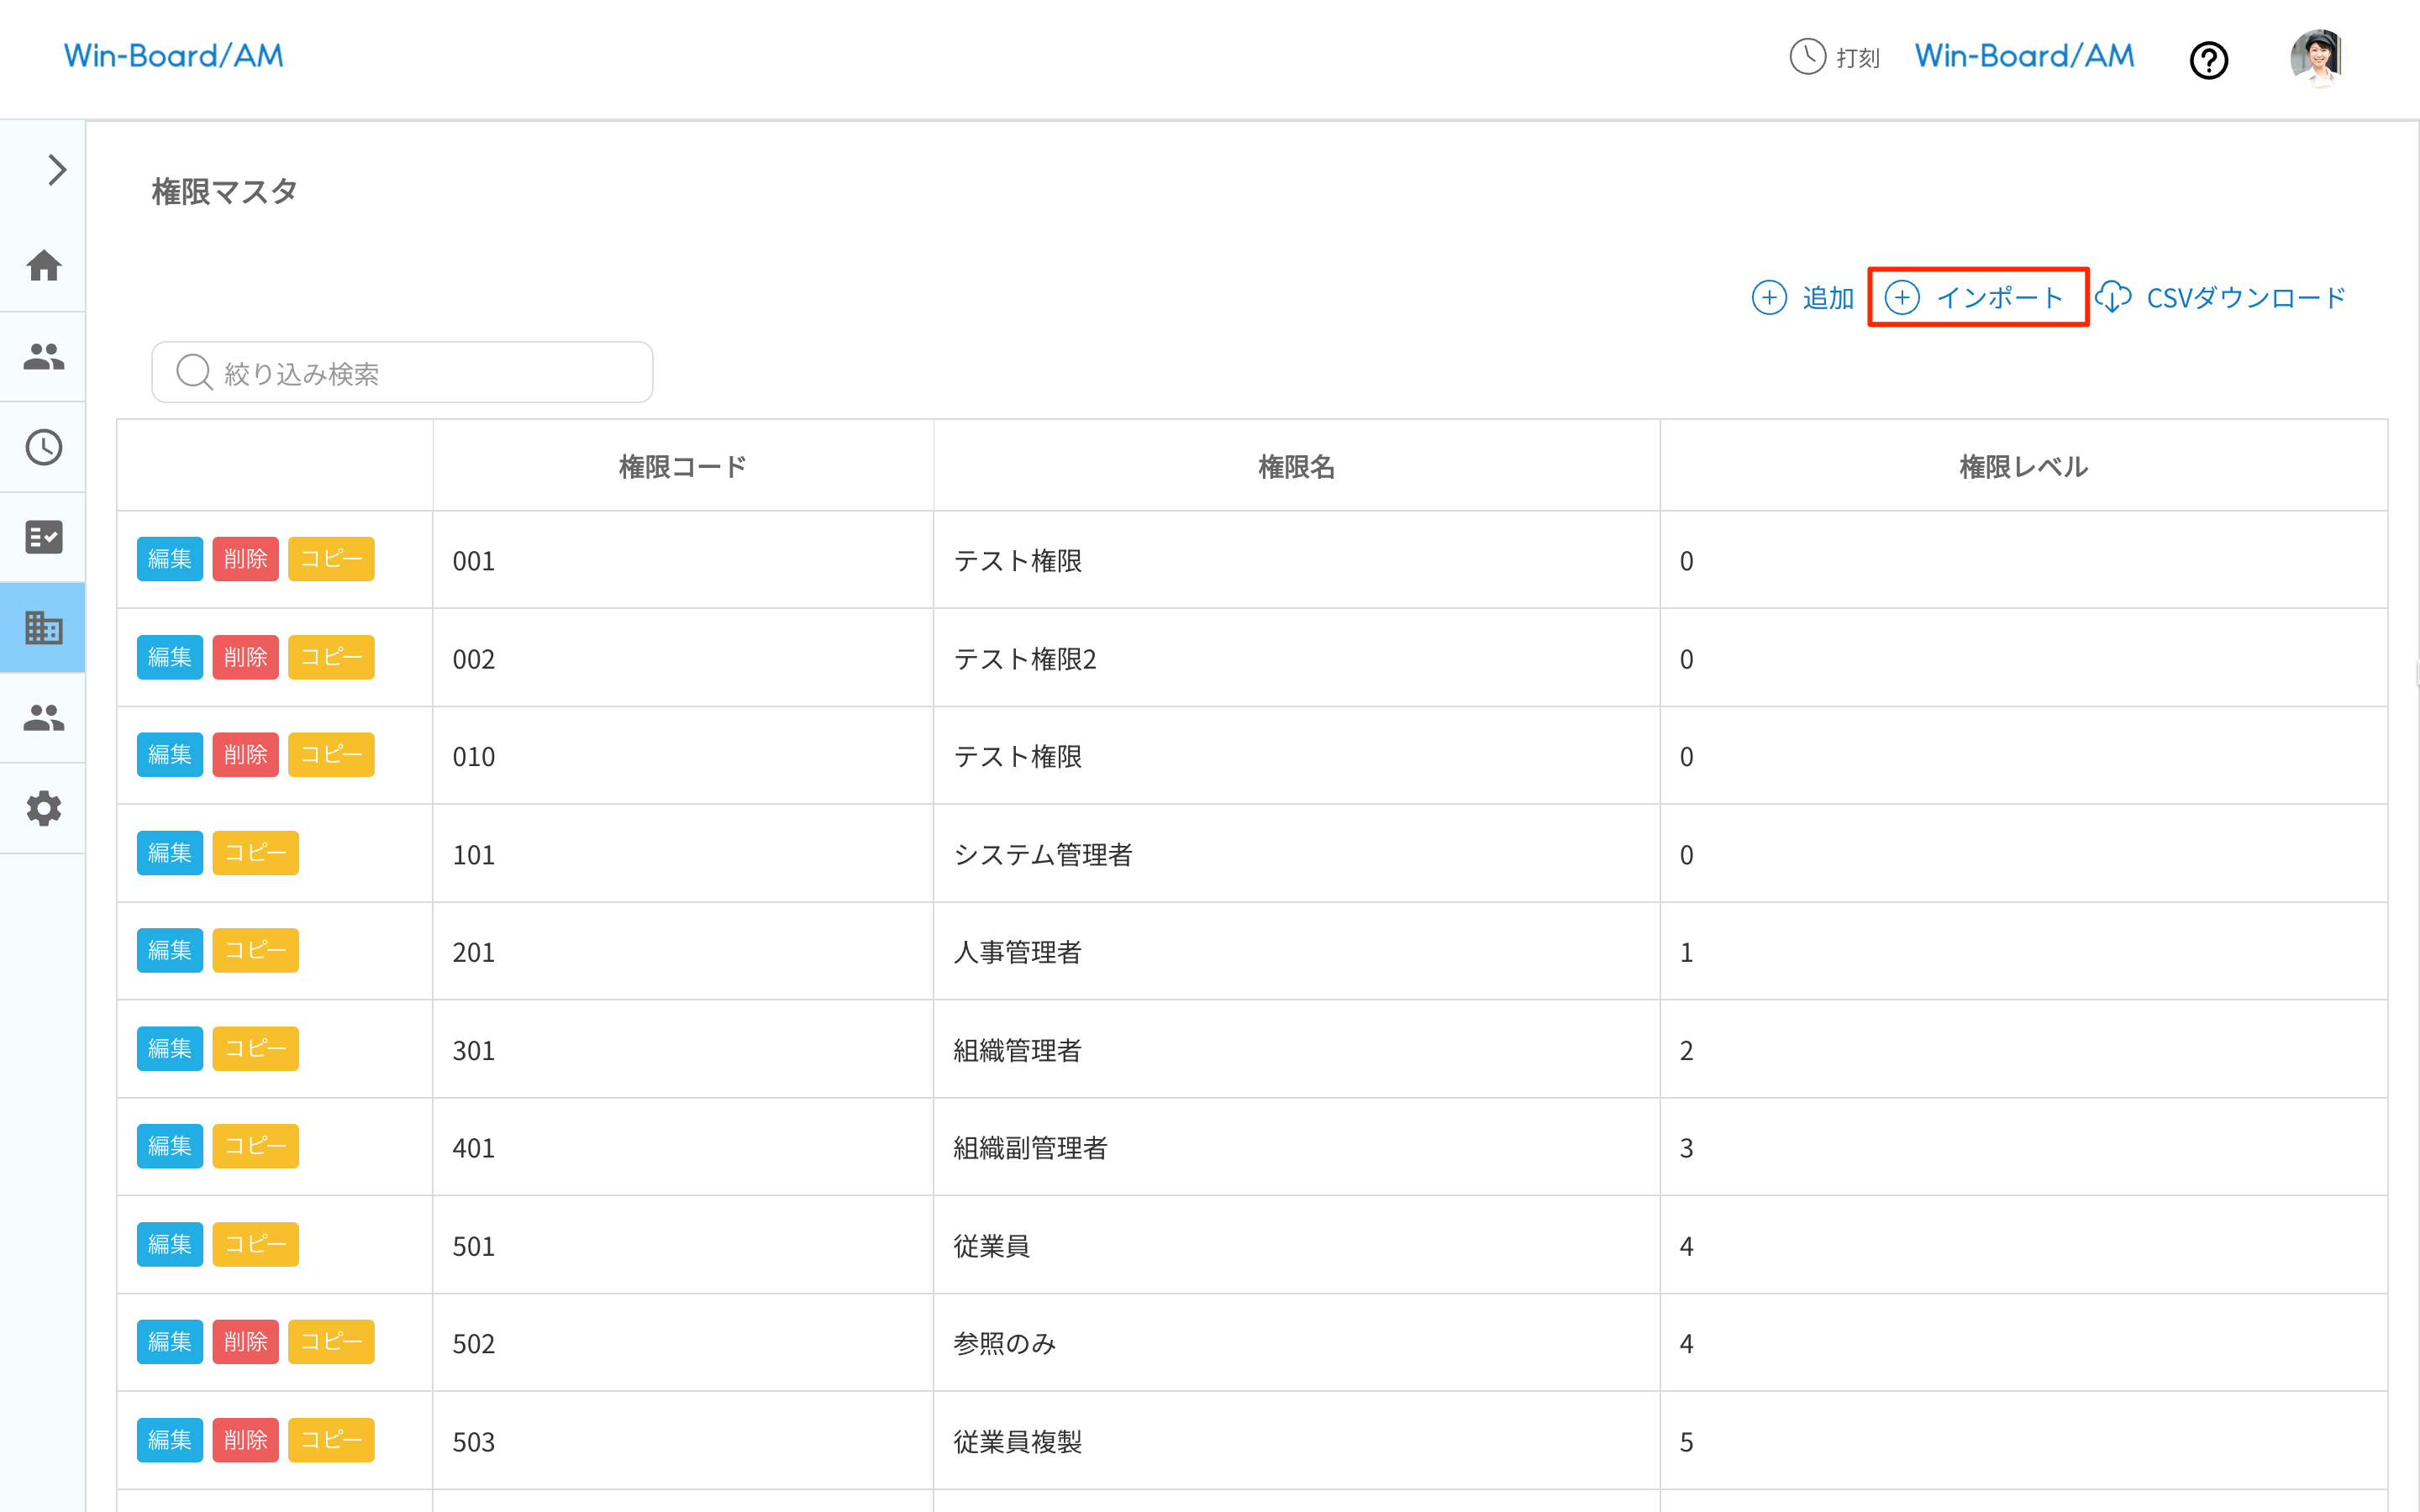Sort by 権限コード column header
2420x1512 pixels.
tap(682, 466)
